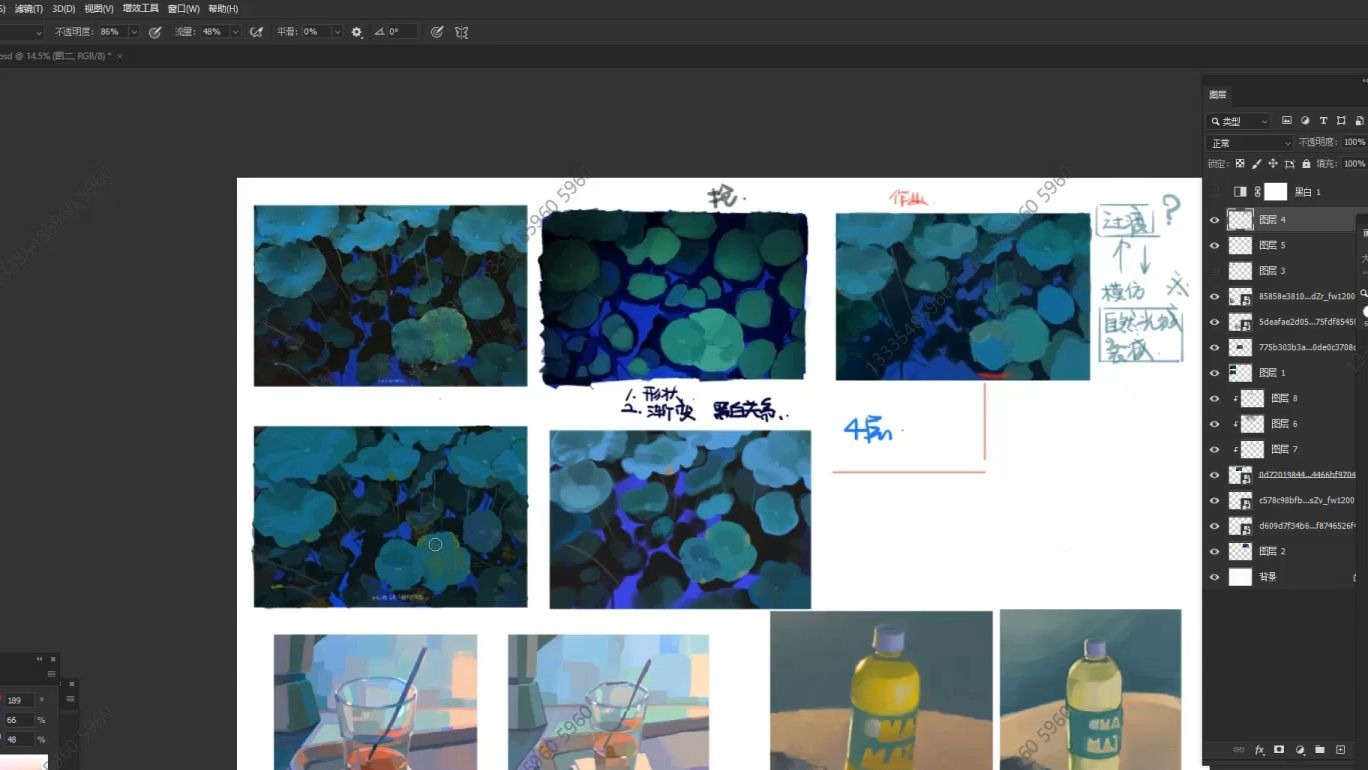Viewport: 1368px width, 770px height.
Task: Click mask link chain on 黑白 1
Action: (1257, 192)
